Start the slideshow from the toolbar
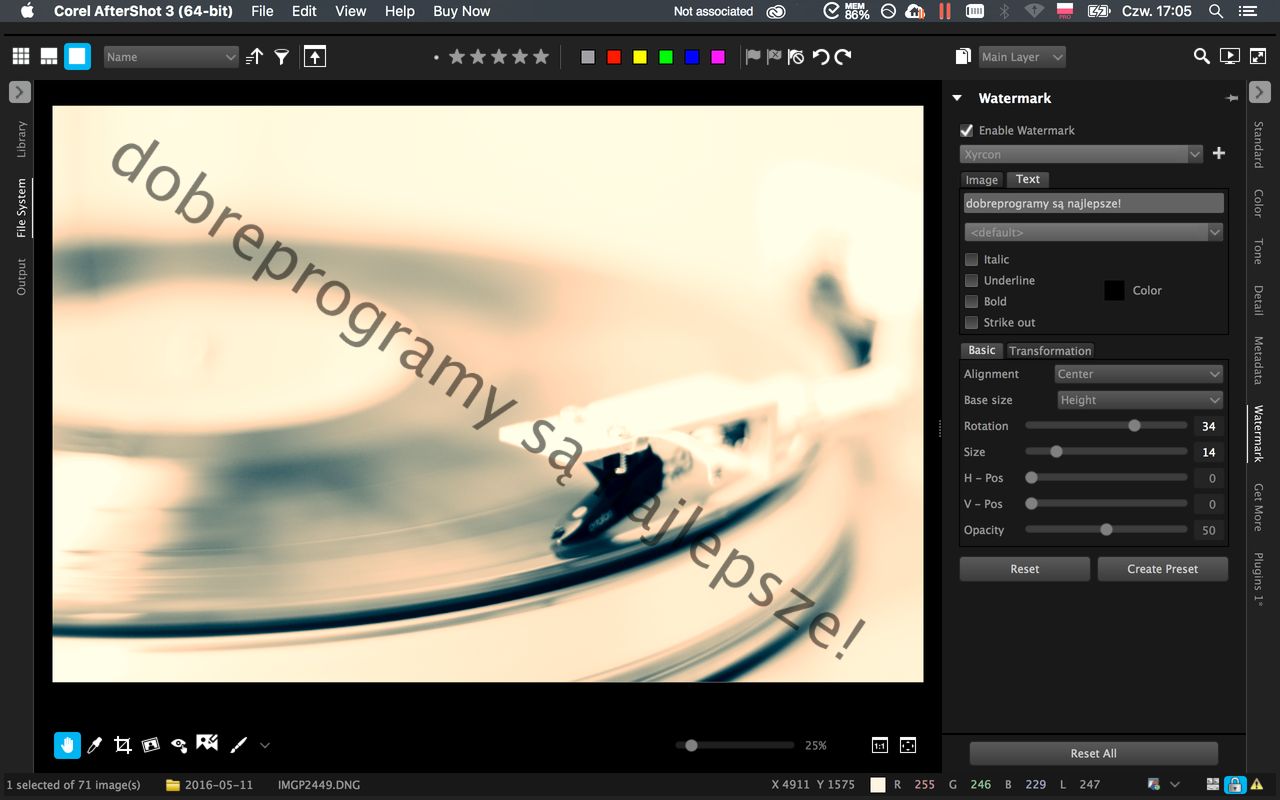This screenshot has height=800, width=1280. point(1230,57)
